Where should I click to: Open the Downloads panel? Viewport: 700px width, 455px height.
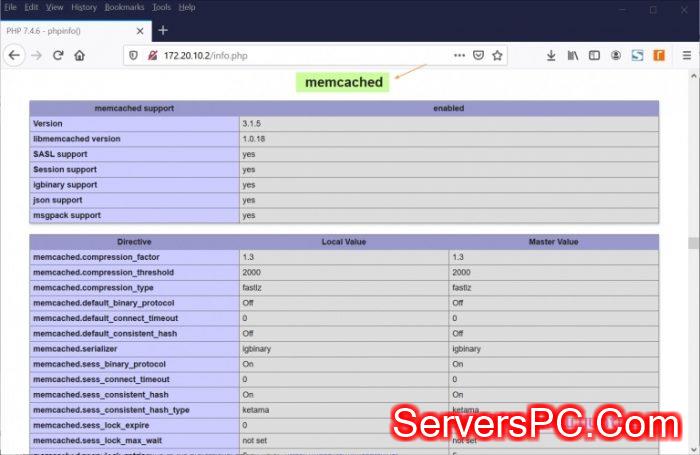551,55
